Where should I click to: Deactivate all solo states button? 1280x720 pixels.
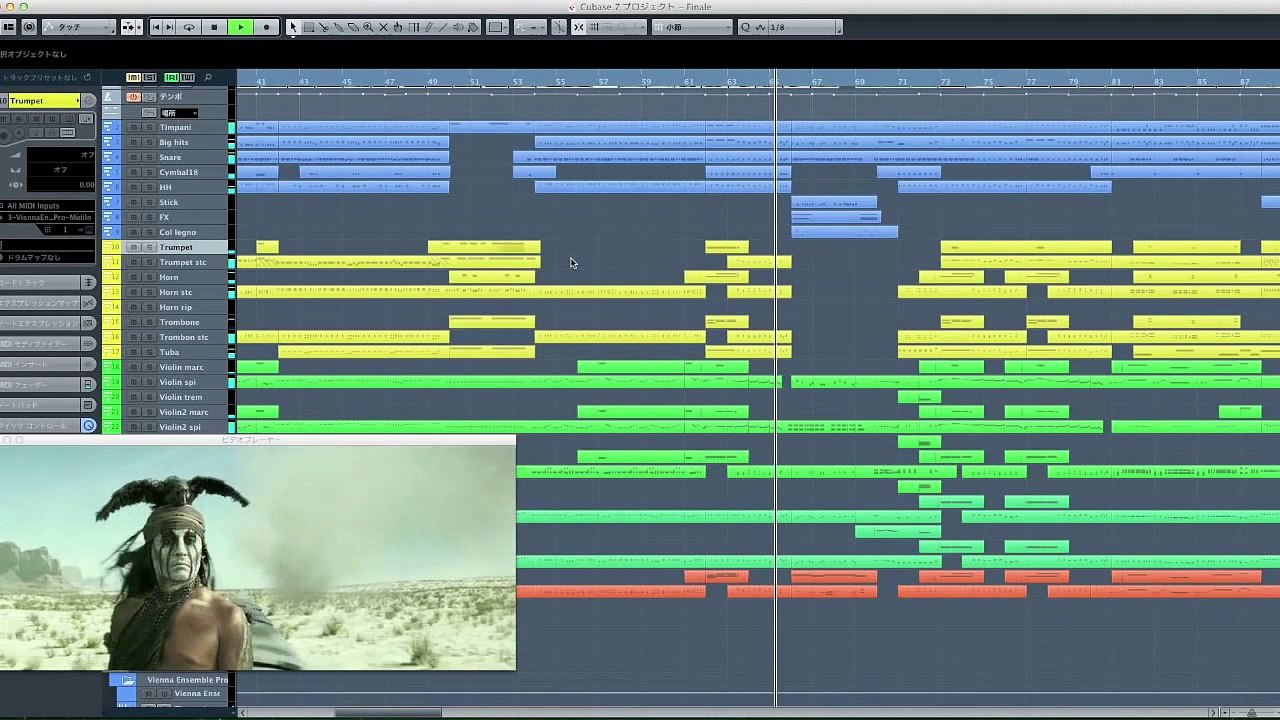(149, 77)
